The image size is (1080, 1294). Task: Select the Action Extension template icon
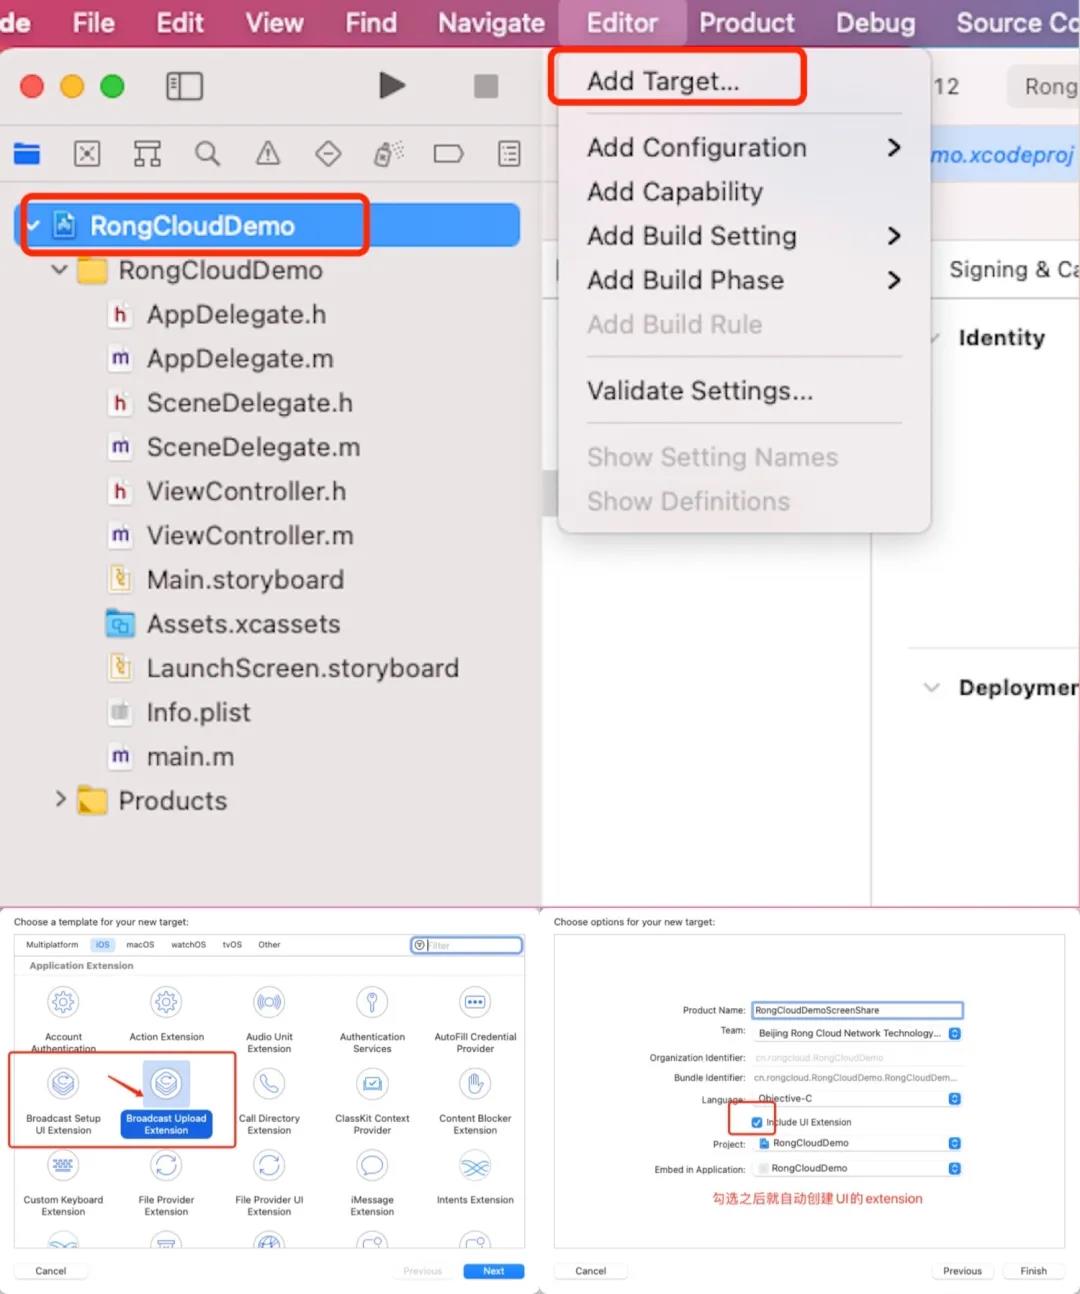[166, 1002]
